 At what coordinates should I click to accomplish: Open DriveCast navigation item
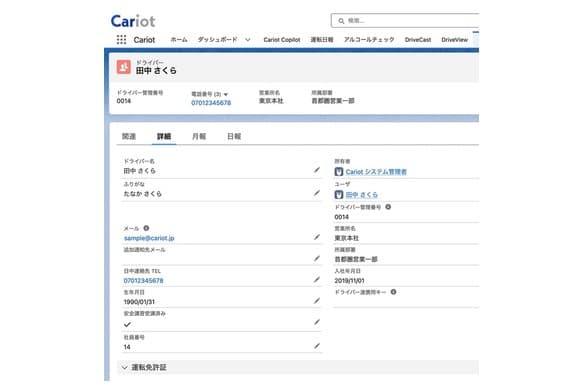tap(418, 40)
